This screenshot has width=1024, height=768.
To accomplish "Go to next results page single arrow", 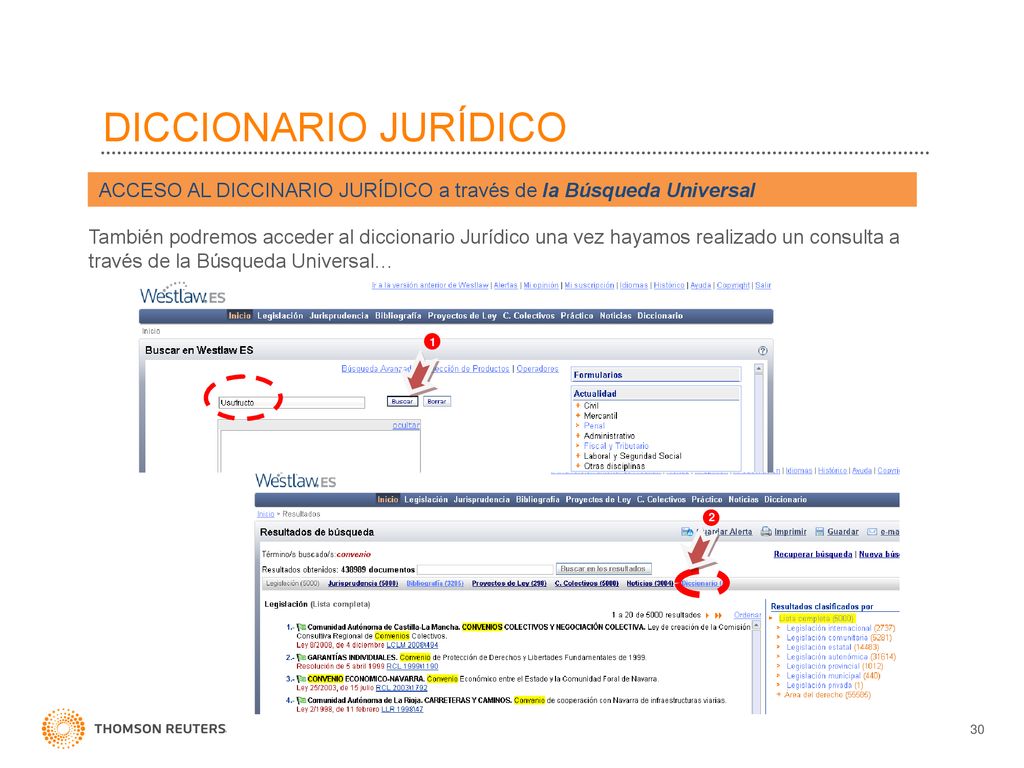I will tap(707, 615).
